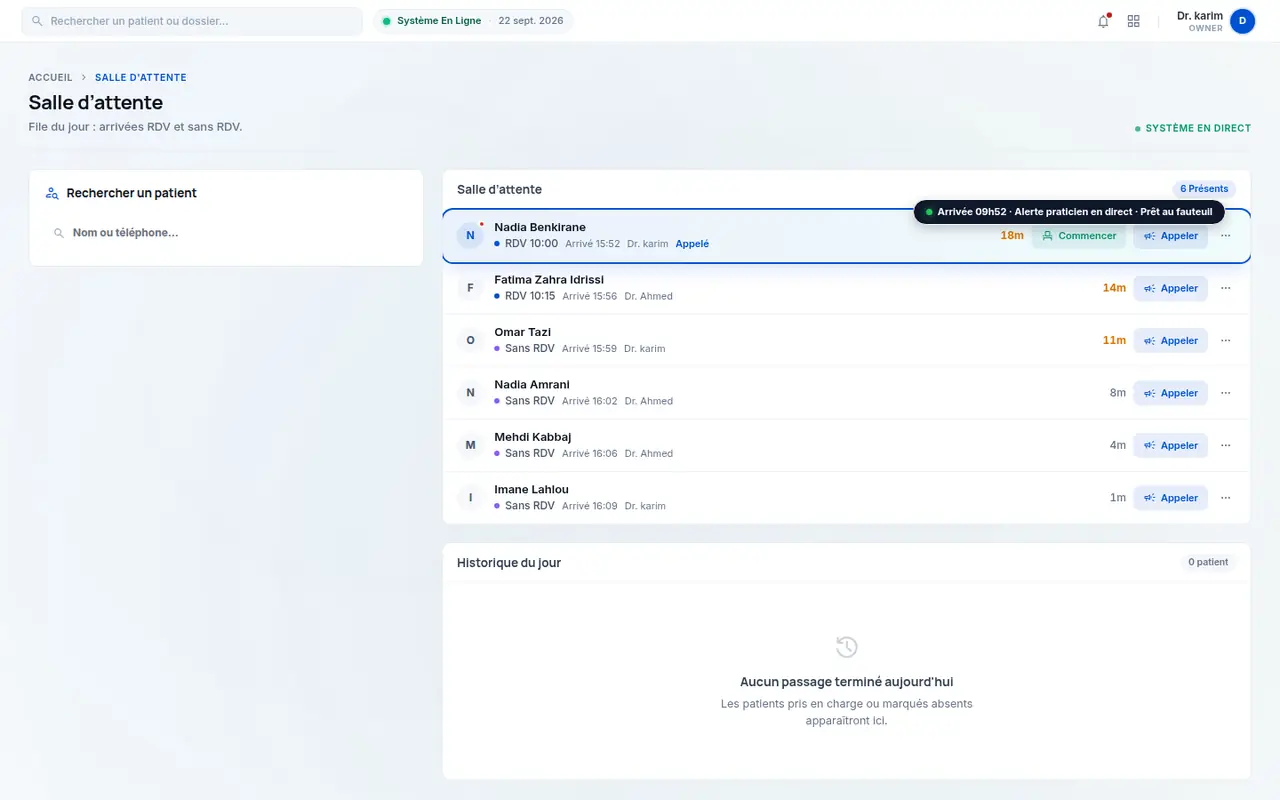Call Mehdi Kabbaj with Appeler
Image resolution: width=1280 pixels, height=800 pixels.
1170,445
